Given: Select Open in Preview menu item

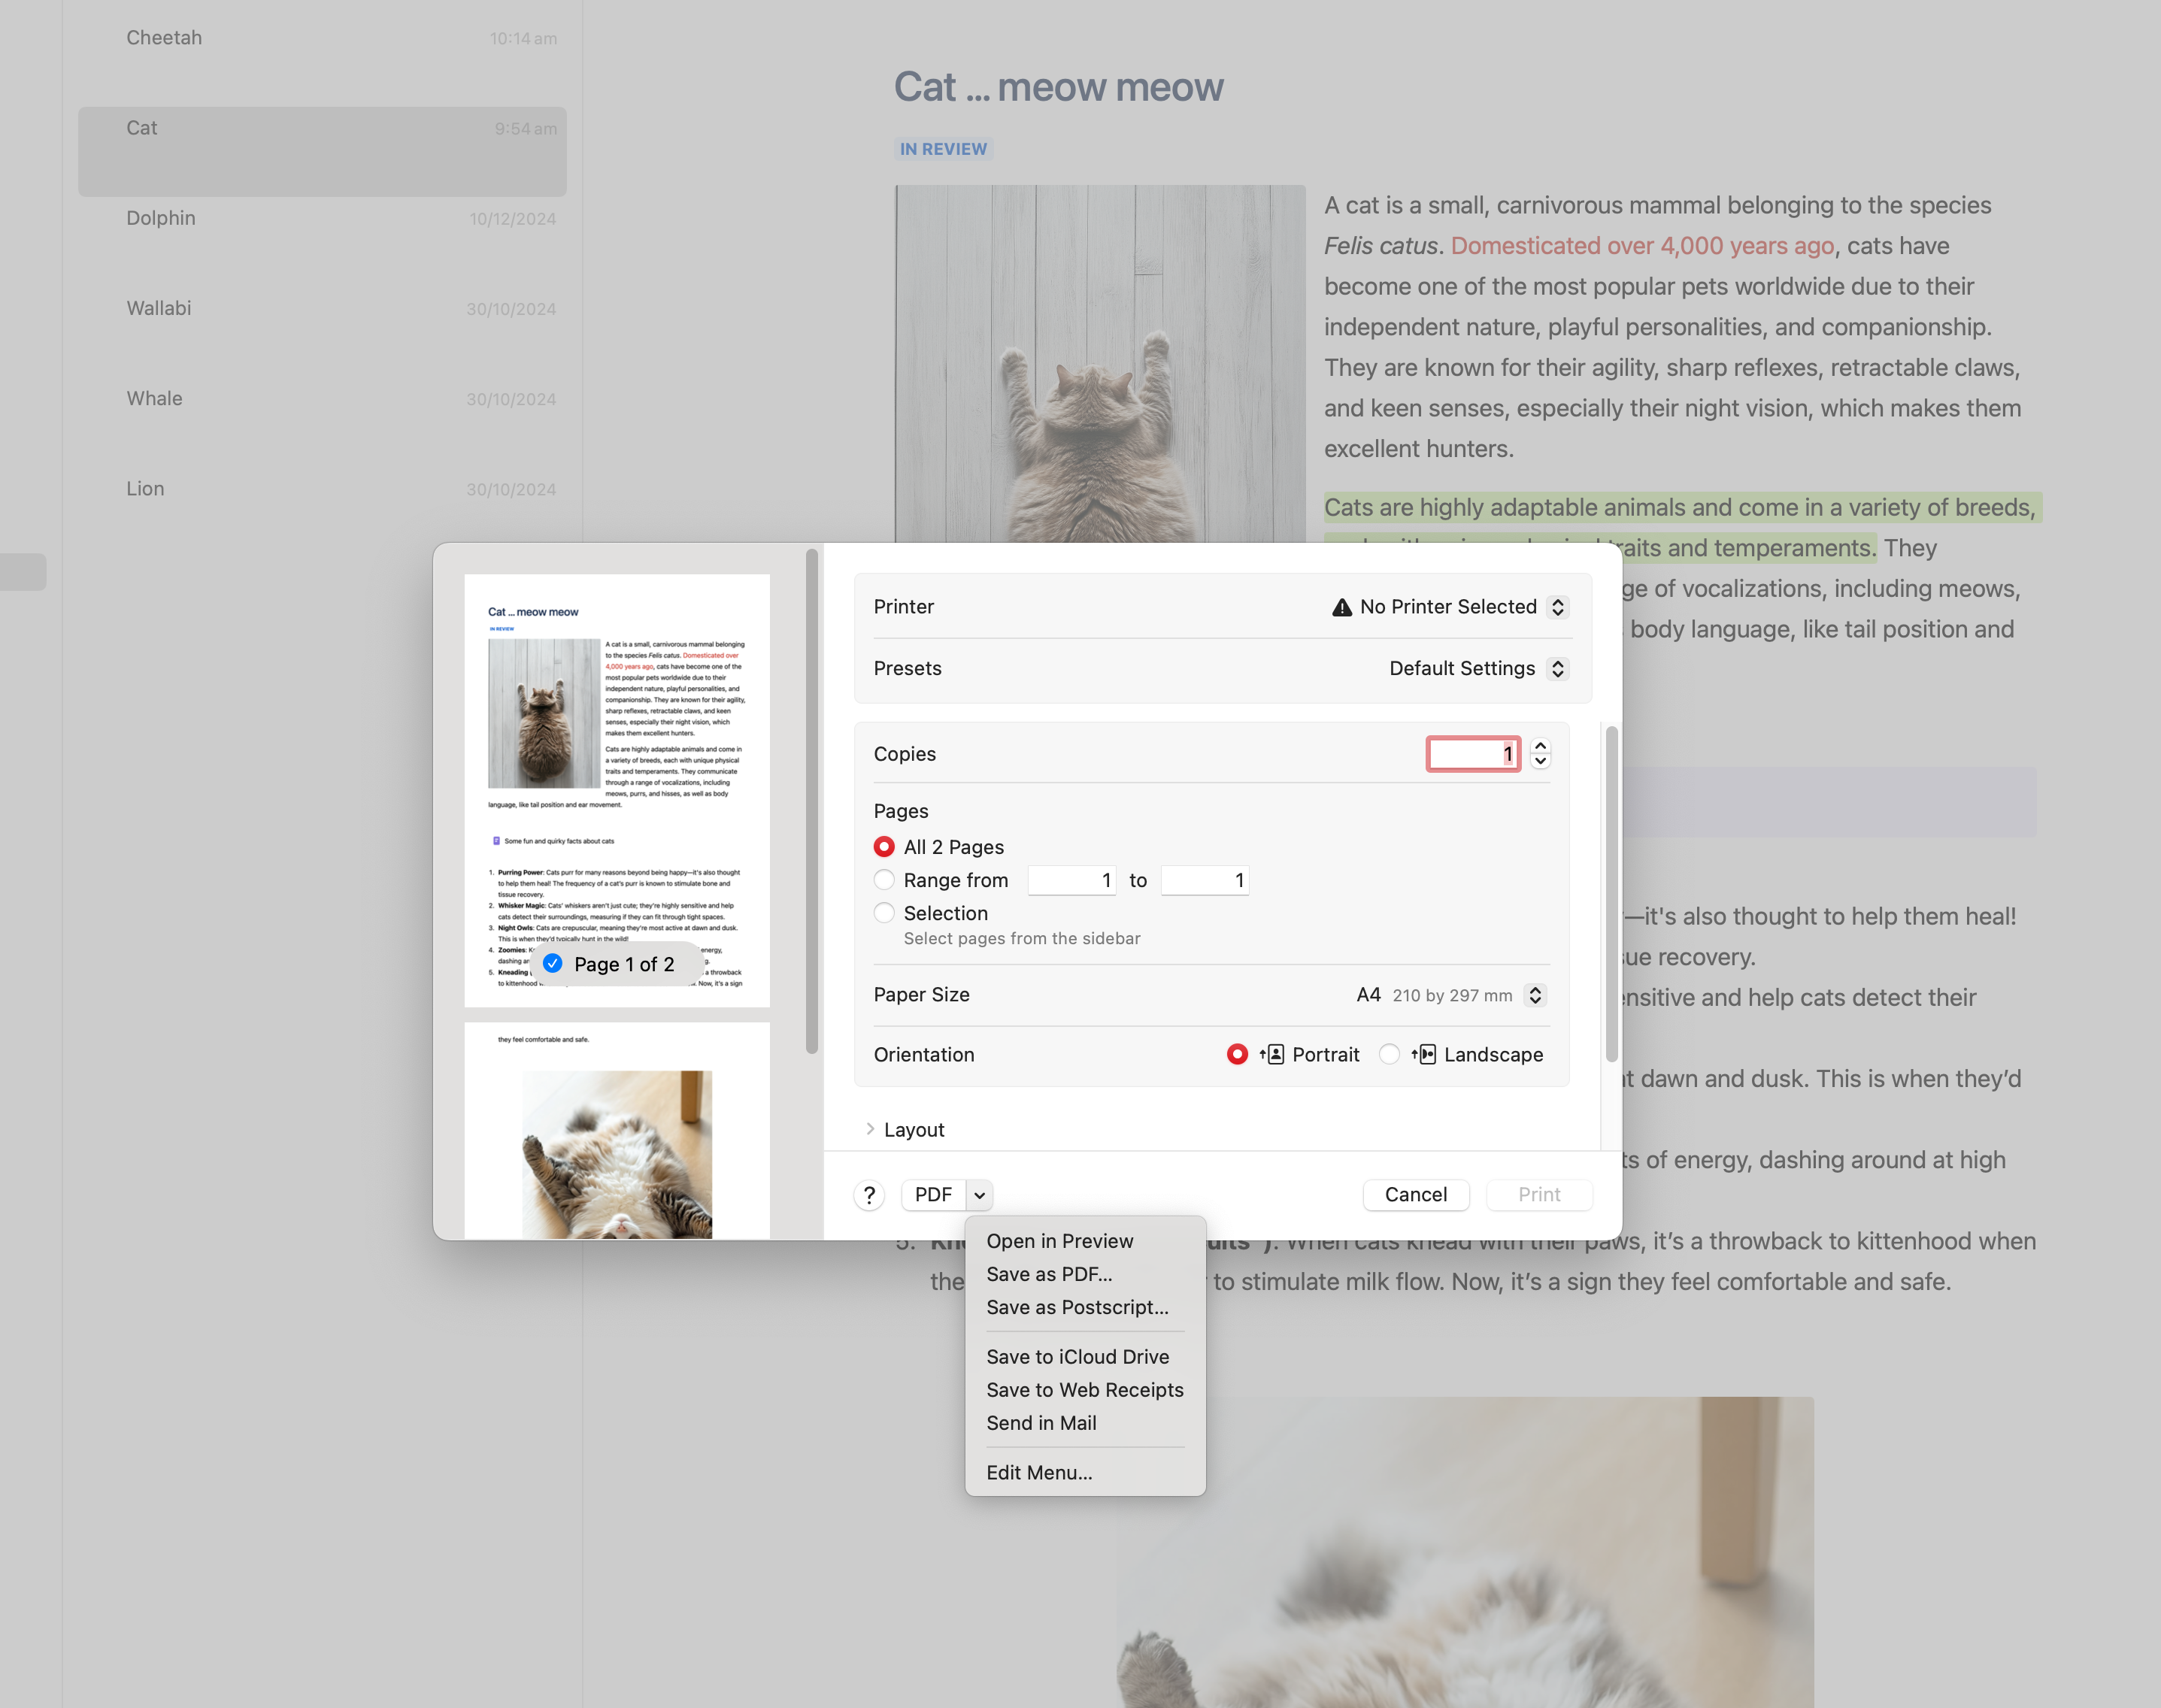Looking at the screenshot, I should pyautogui.click(x=1059, y=1241).
